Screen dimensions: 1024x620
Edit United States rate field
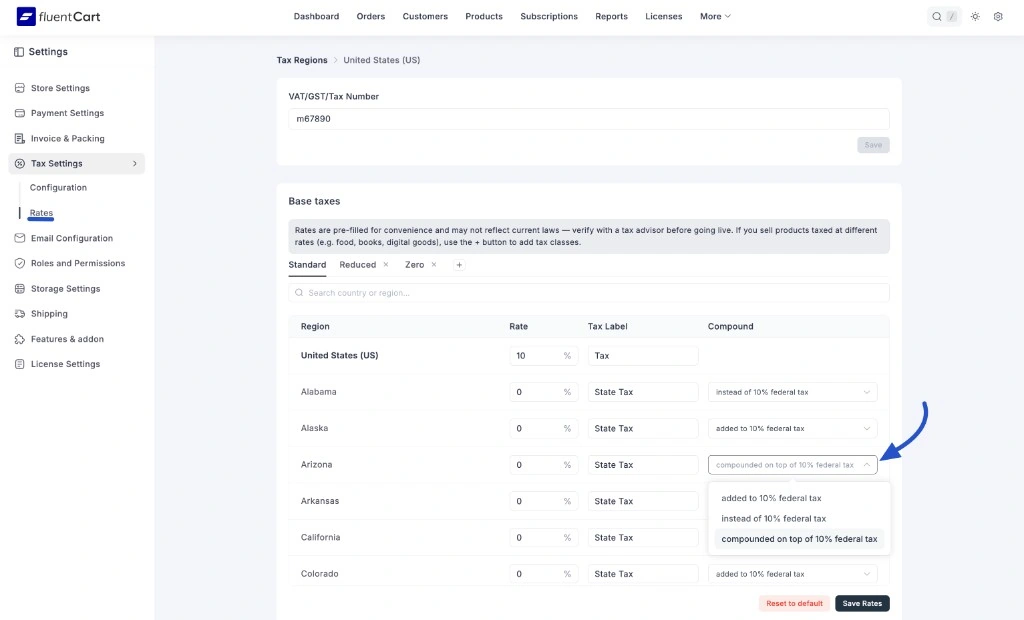[x=543, y=355]
